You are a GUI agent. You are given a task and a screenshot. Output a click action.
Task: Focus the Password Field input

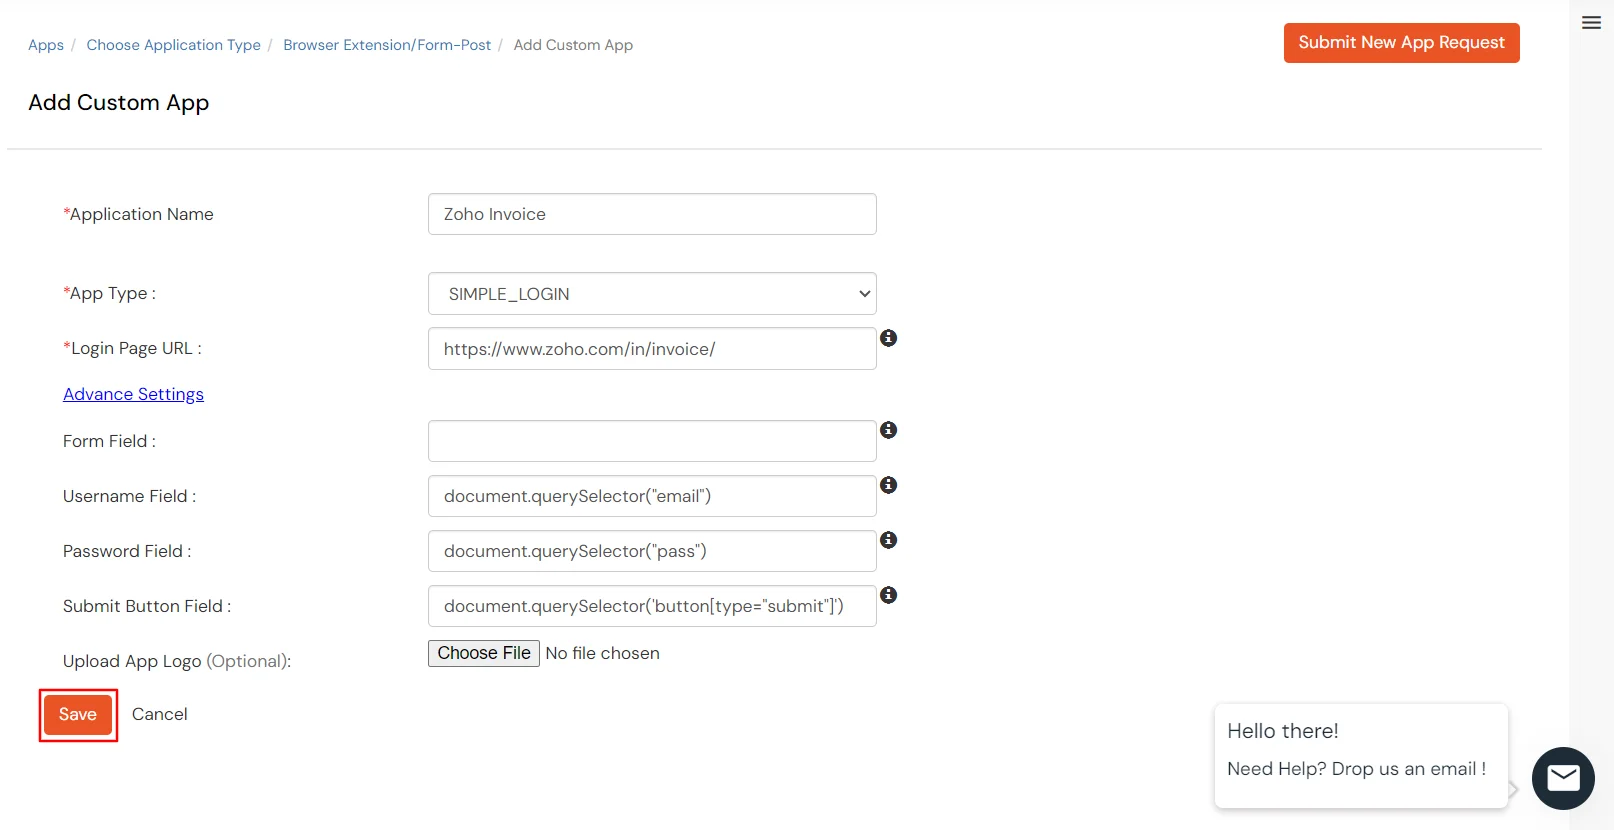652,551
